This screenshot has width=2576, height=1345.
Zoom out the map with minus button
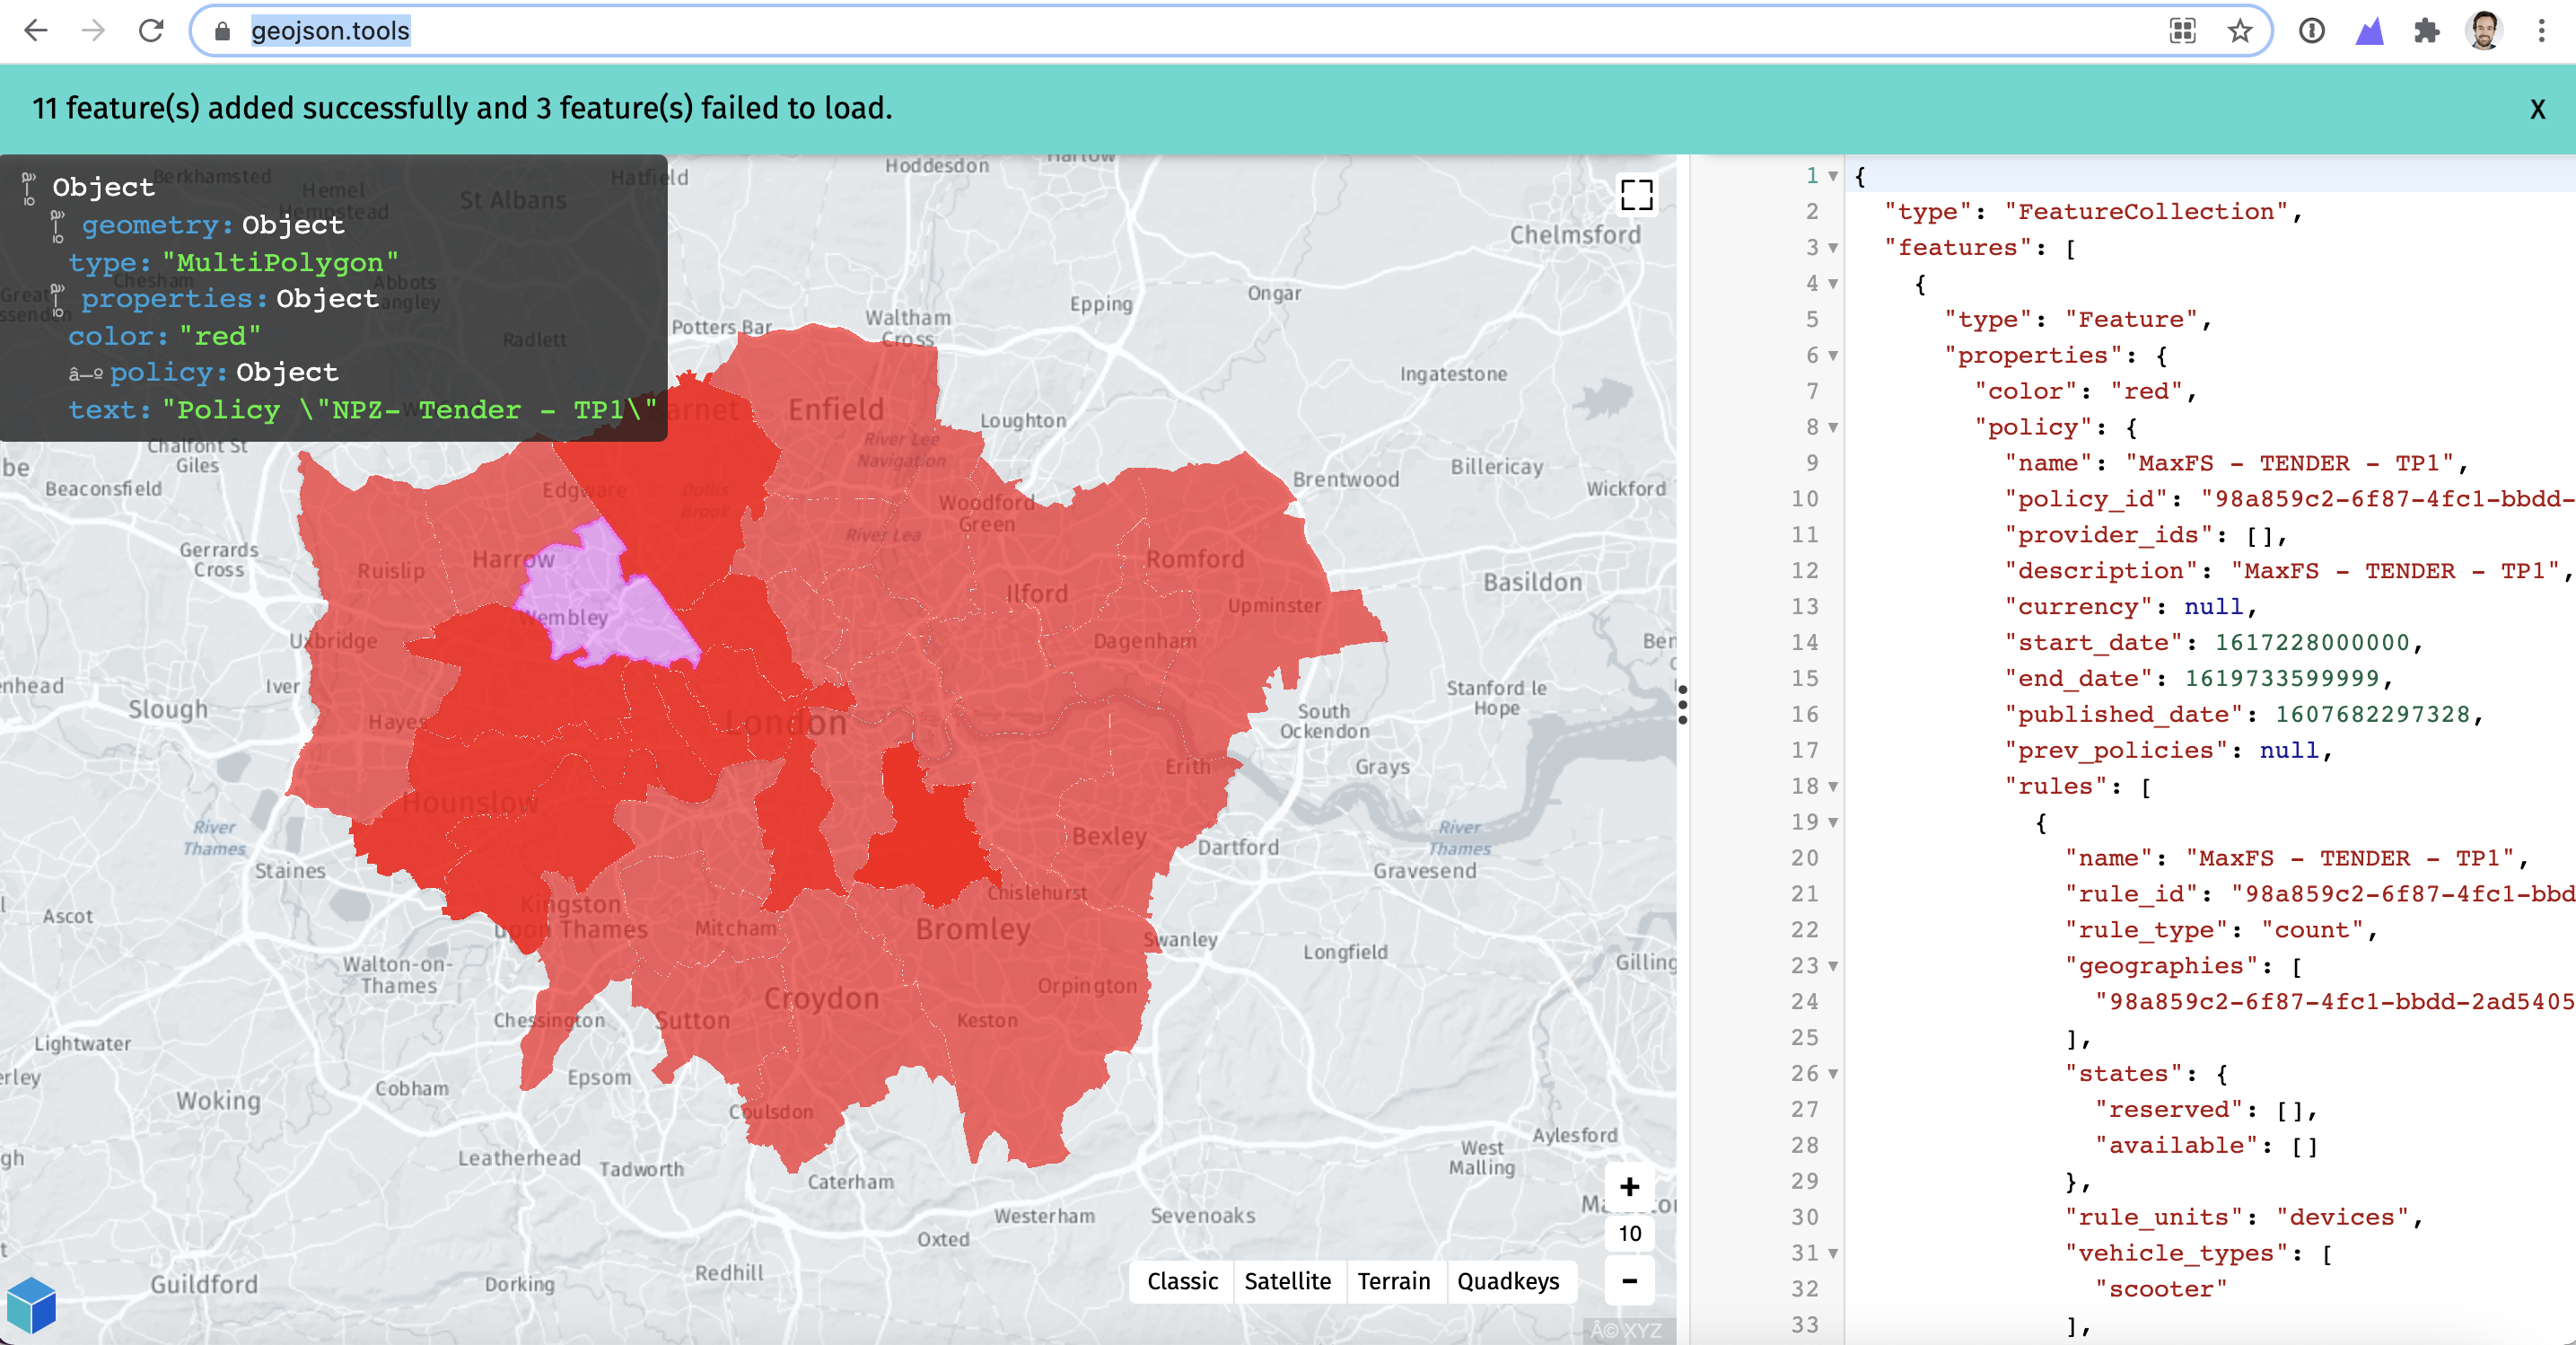point(1629,1281)
